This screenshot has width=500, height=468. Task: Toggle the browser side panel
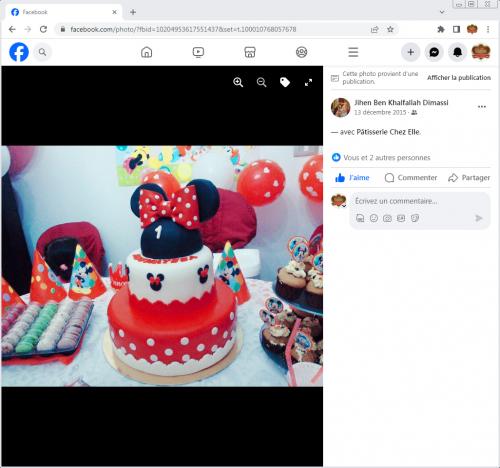coord(456,29)
